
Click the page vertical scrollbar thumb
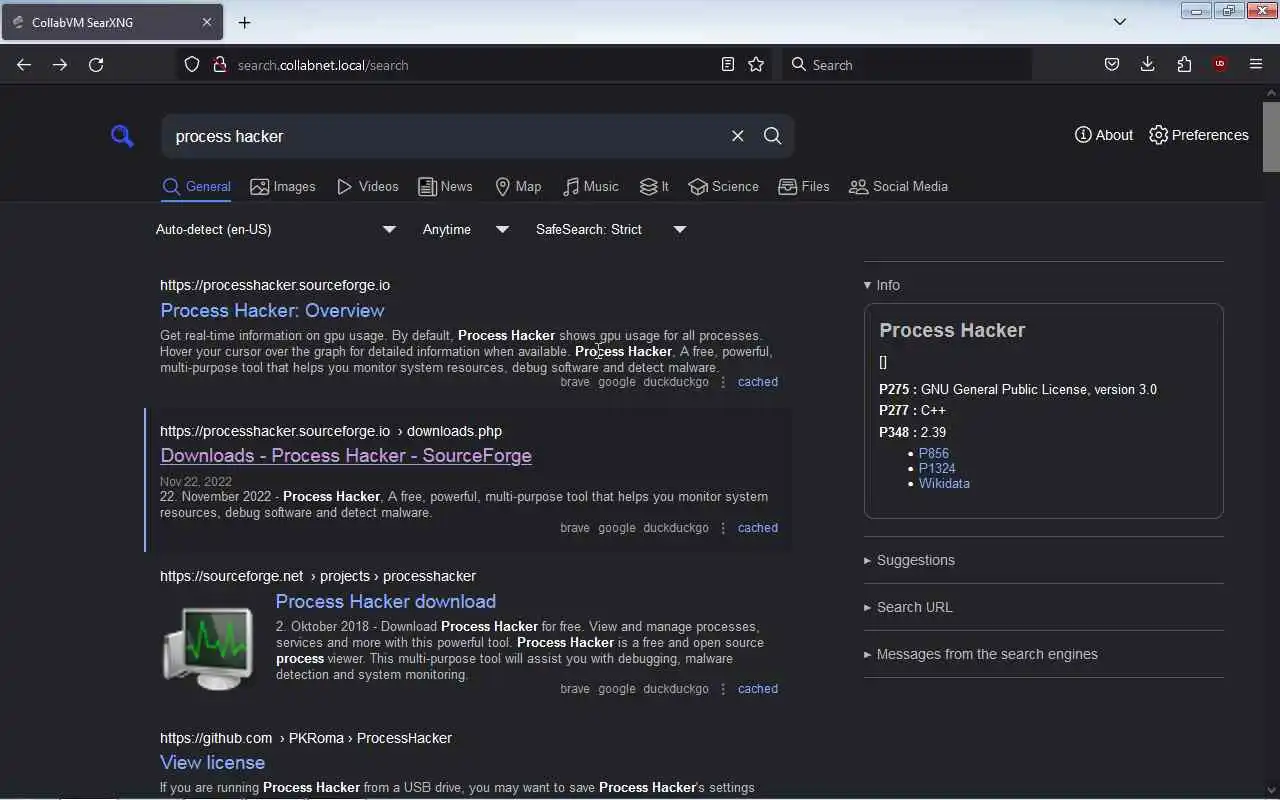pyautogui.click(x=1271, y=135)
